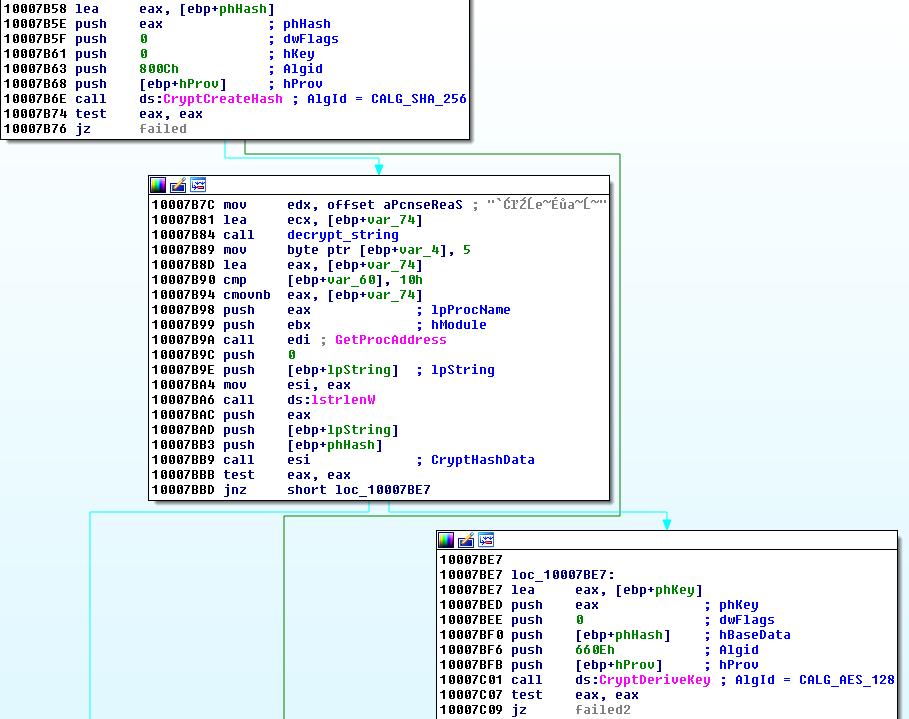
Task: Click group nodes icon in 10007B7C block
Action: (197, 185)
